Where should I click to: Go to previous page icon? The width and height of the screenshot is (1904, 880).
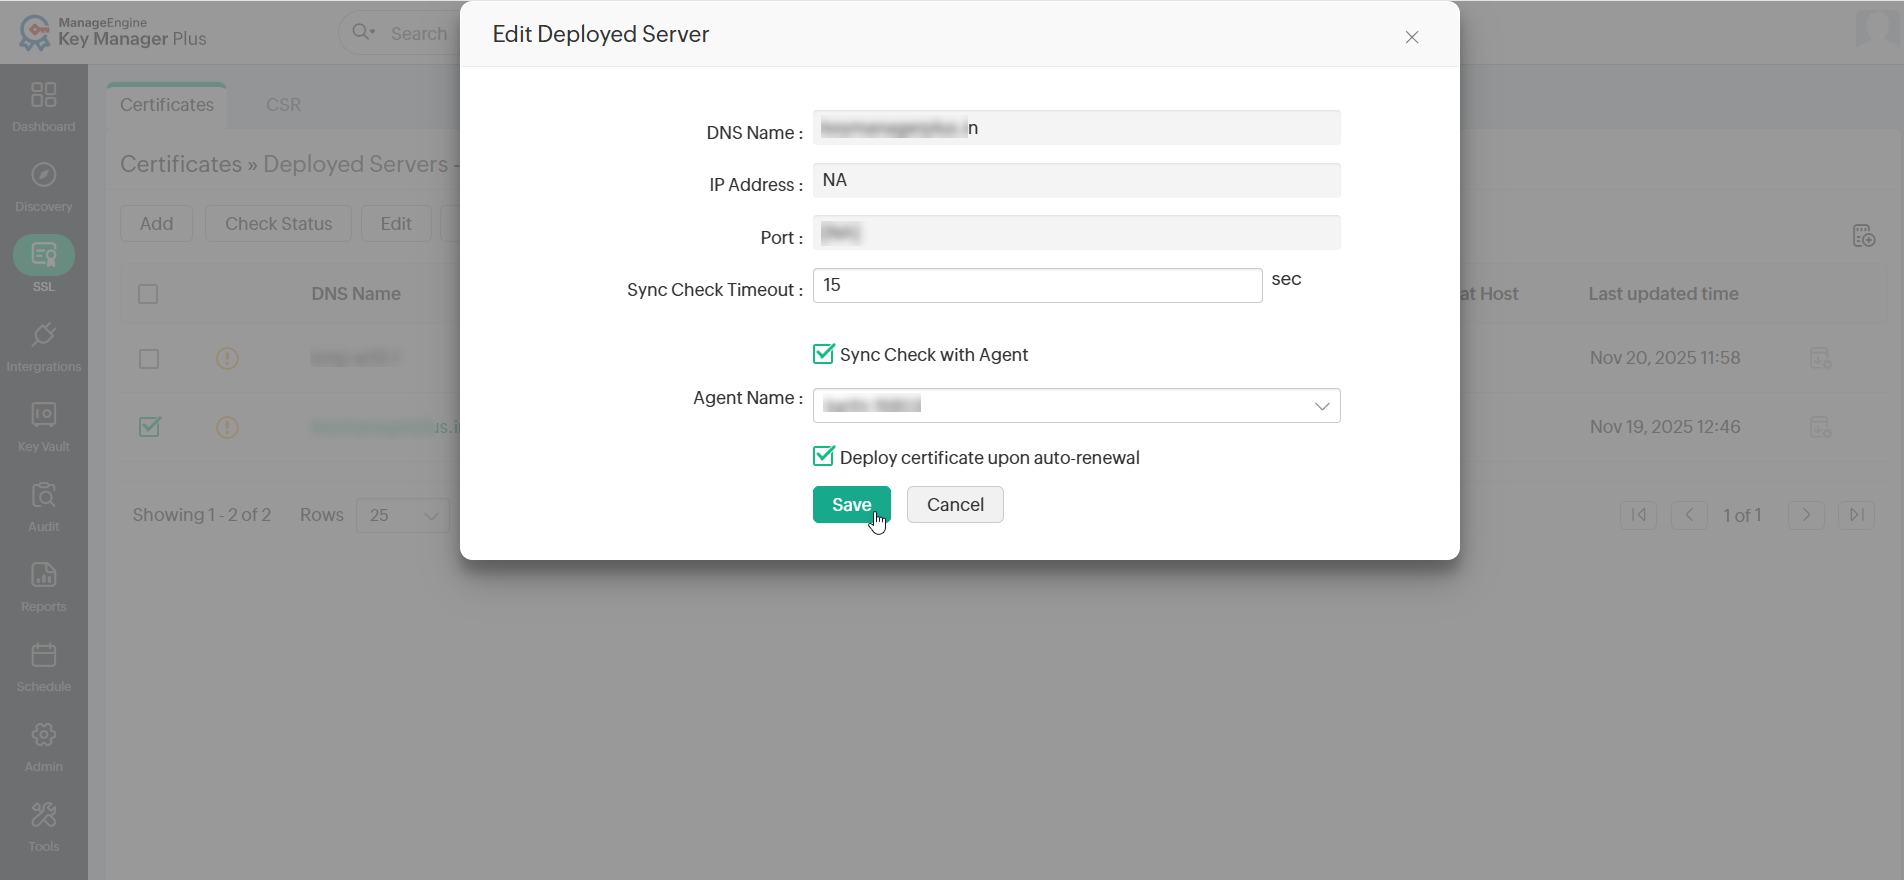tap(1689, 515)
